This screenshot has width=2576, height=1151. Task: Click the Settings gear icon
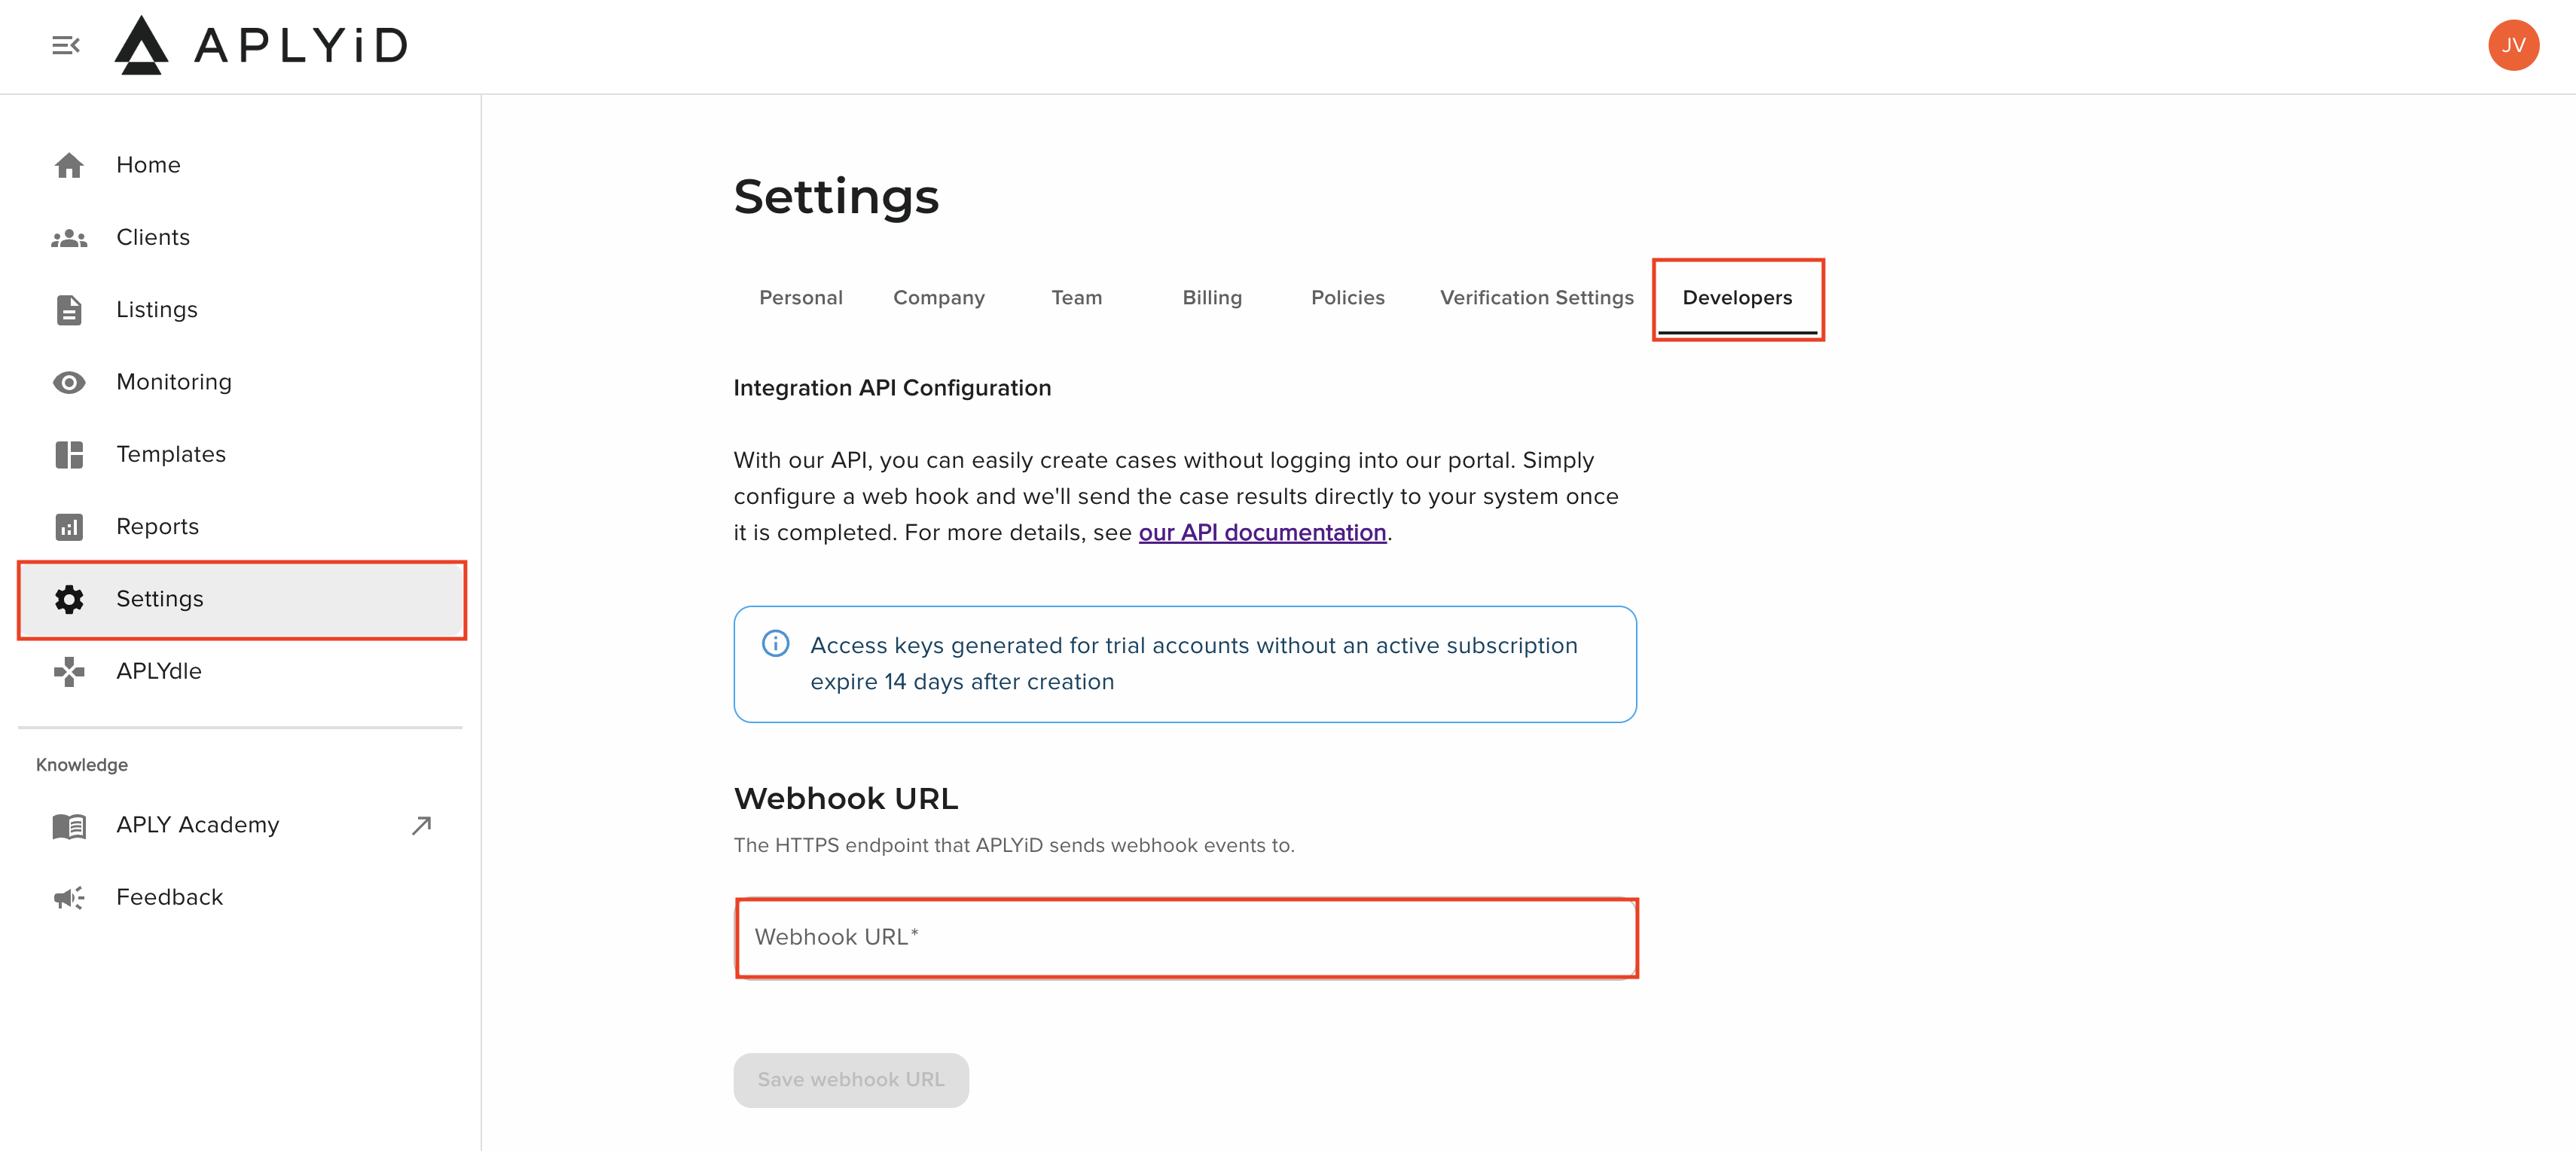[x=69, y=599]
